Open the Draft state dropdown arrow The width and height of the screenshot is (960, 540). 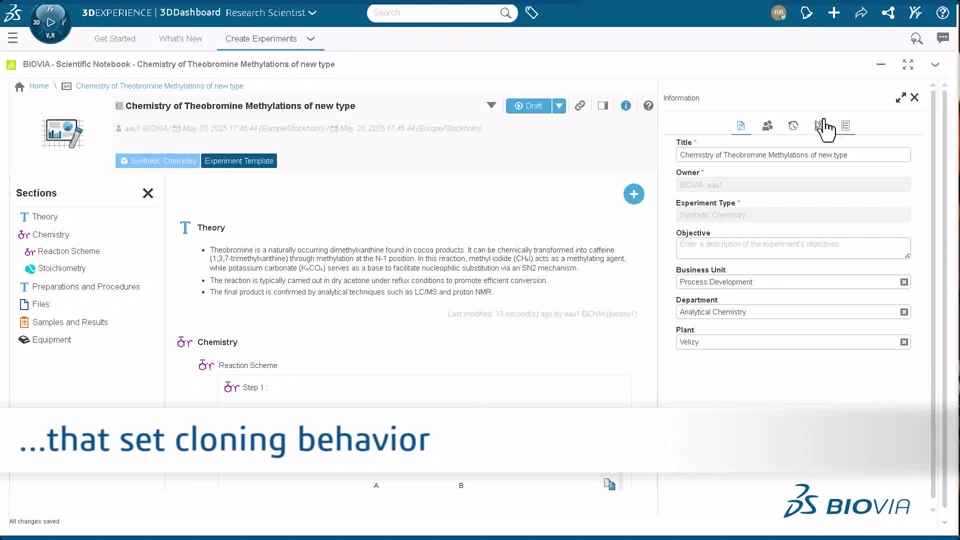[x=559, y=106]
